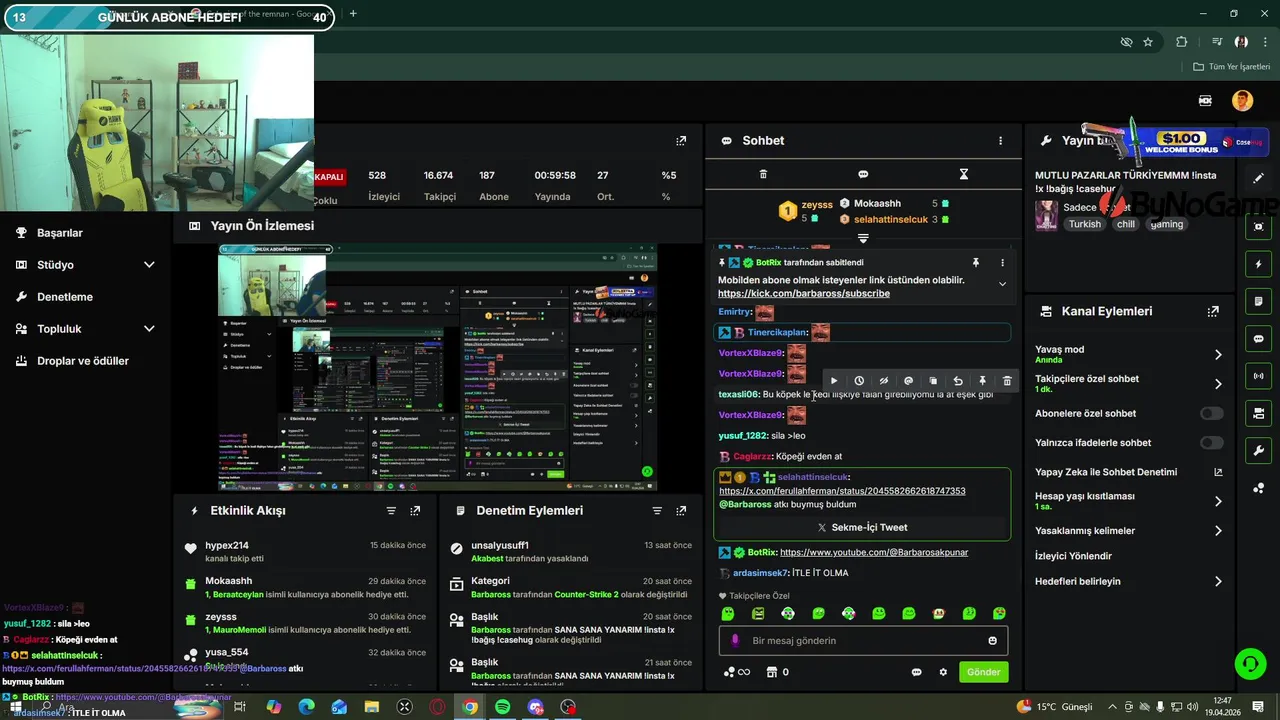
Task: Open the x.com ferullahferman status link
Action: click(842, 491)
